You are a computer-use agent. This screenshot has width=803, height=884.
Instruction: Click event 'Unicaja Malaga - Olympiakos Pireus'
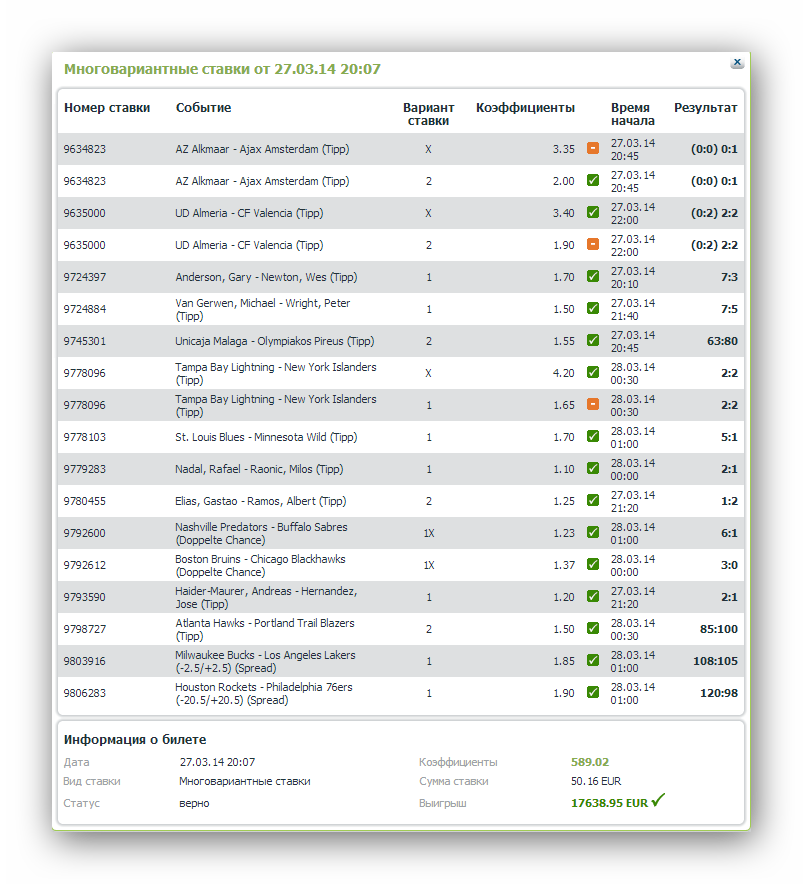coord(275,341)
